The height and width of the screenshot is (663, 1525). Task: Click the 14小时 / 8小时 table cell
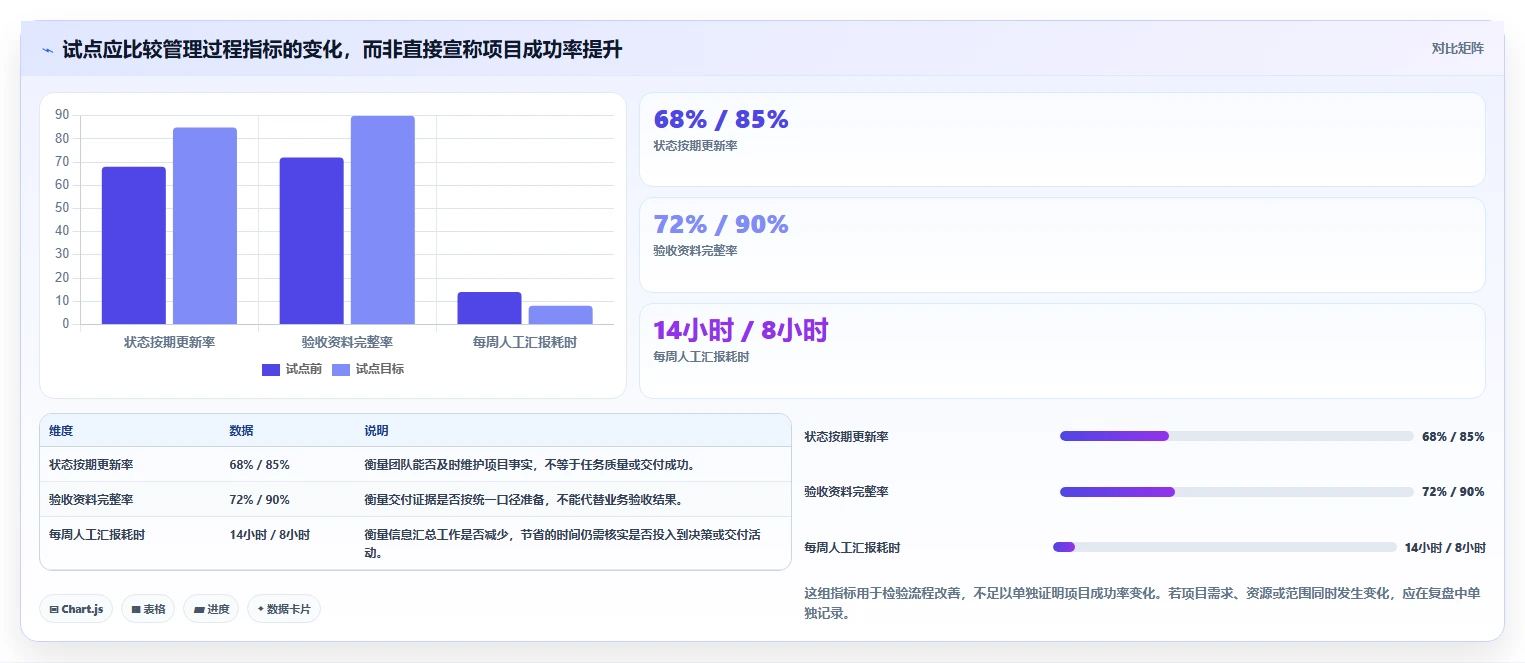270,535
